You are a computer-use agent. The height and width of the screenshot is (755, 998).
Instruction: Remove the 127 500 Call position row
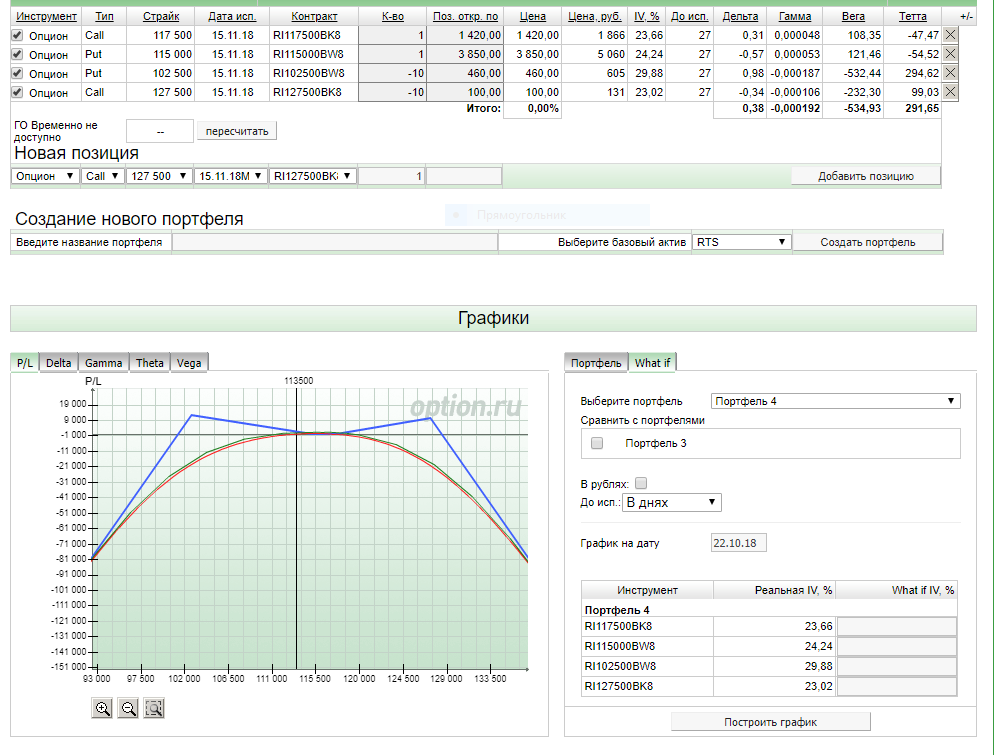click(x=950, y=92)
